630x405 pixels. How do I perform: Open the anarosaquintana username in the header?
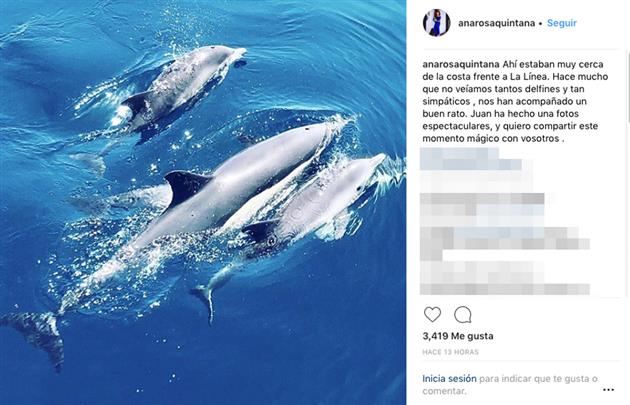[x=496, y=23]
